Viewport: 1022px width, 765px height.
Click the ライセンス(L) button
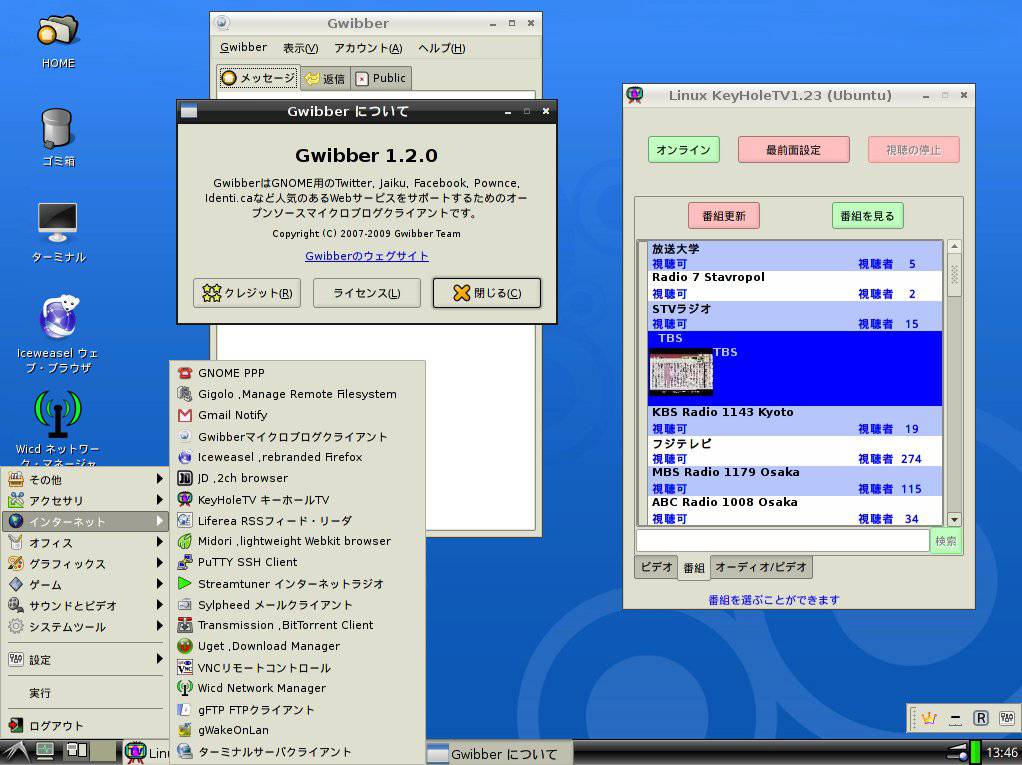367,293
